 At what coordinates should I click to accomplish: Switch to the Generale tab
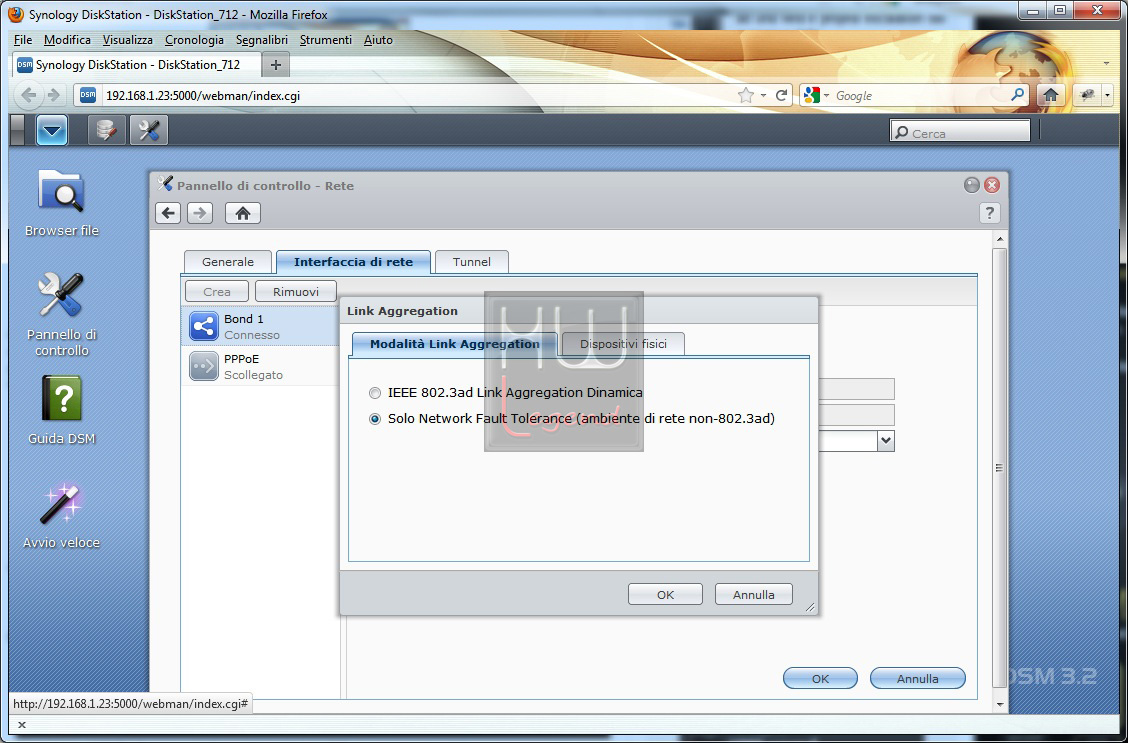(228, 262)
